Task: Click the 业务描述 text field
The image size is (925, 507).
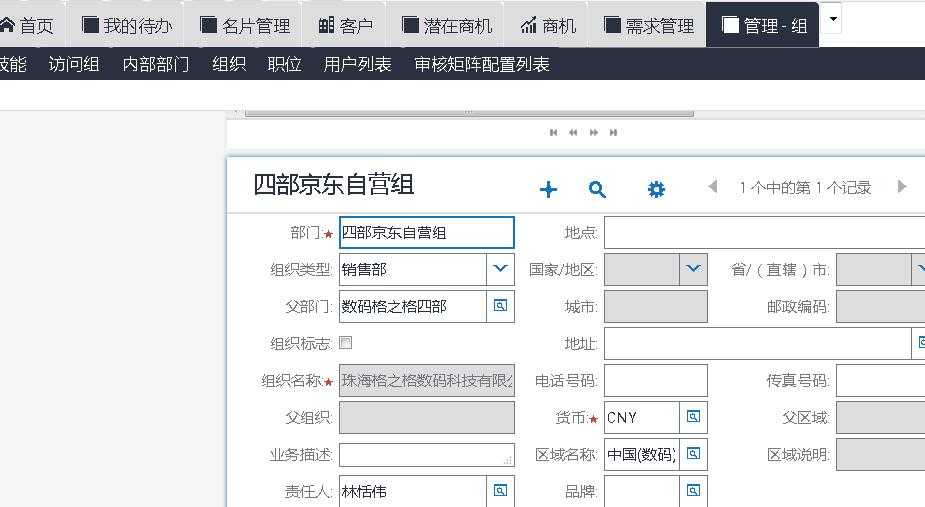Action: point(427,454)
